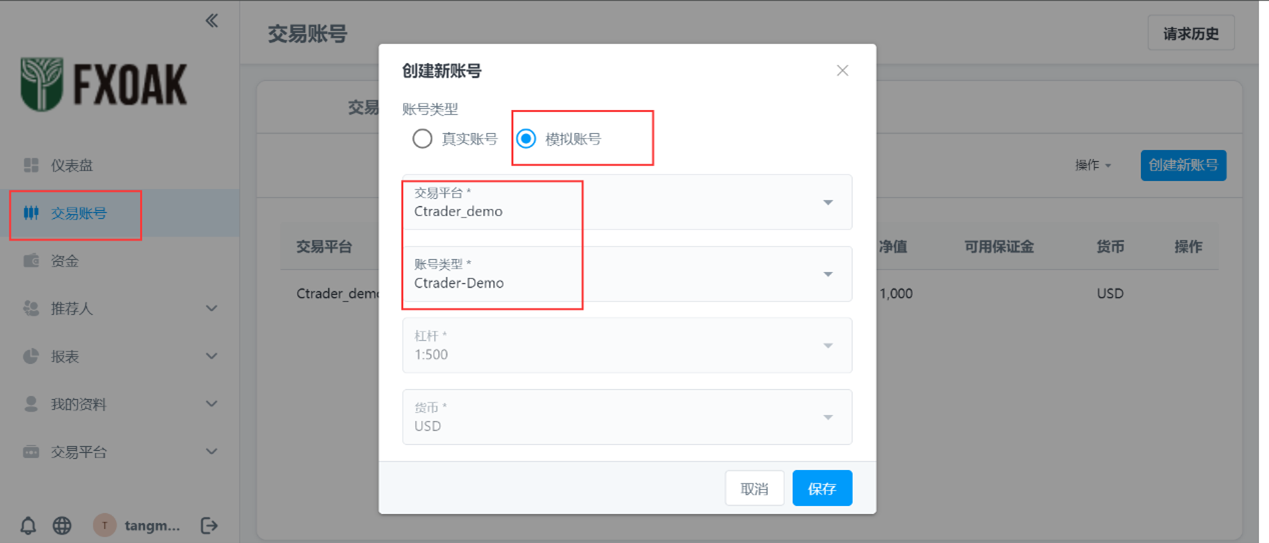The height and width of the screenshot is (543, 1269).
Task: Open the 账号类型 Ctrader-Demo dropdown
Action: click(627, 274)
